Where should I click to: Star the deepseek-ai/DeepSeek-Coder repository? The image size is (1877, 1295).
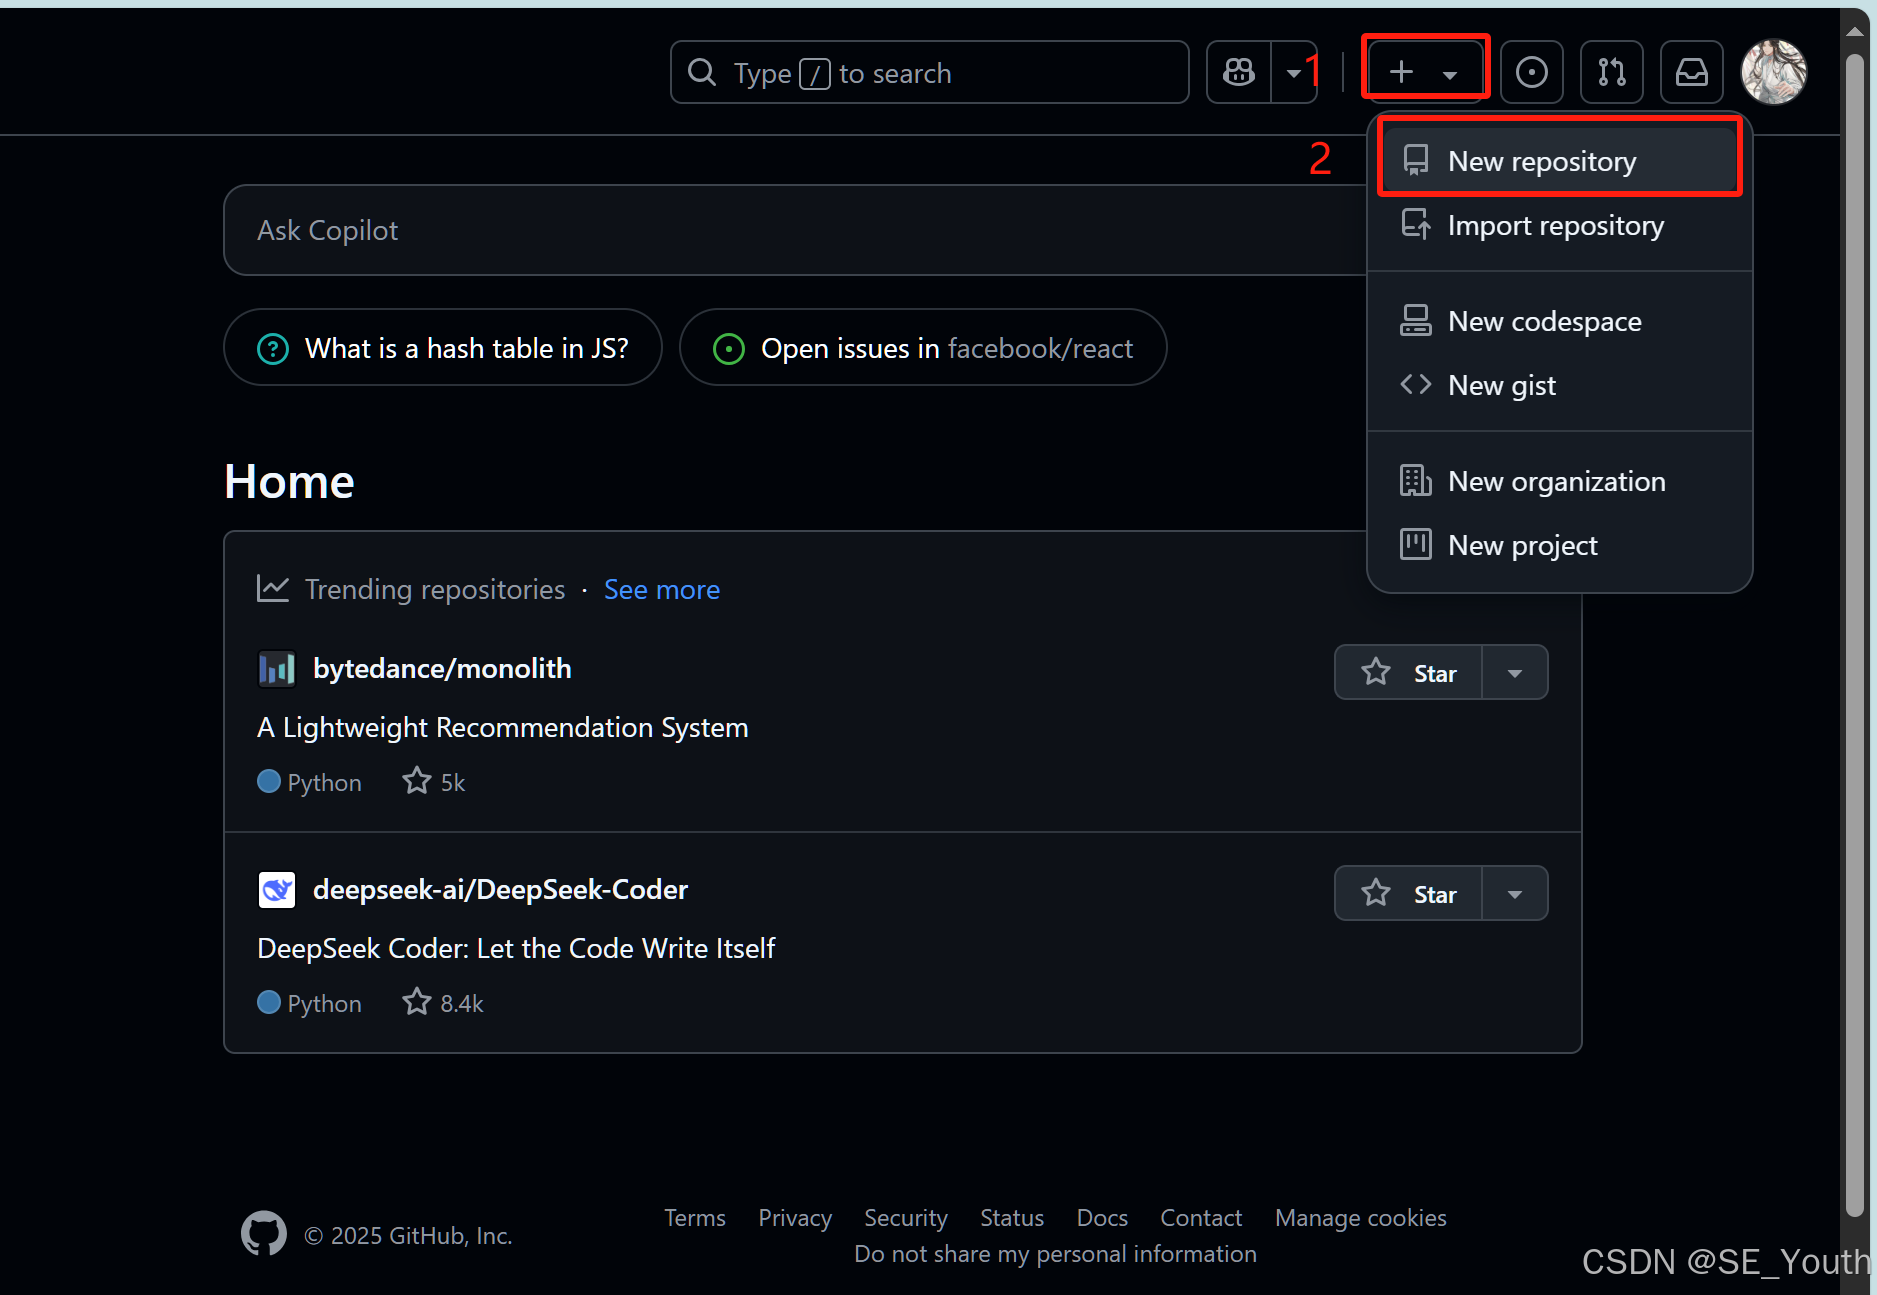click(x=1408, y=894)
